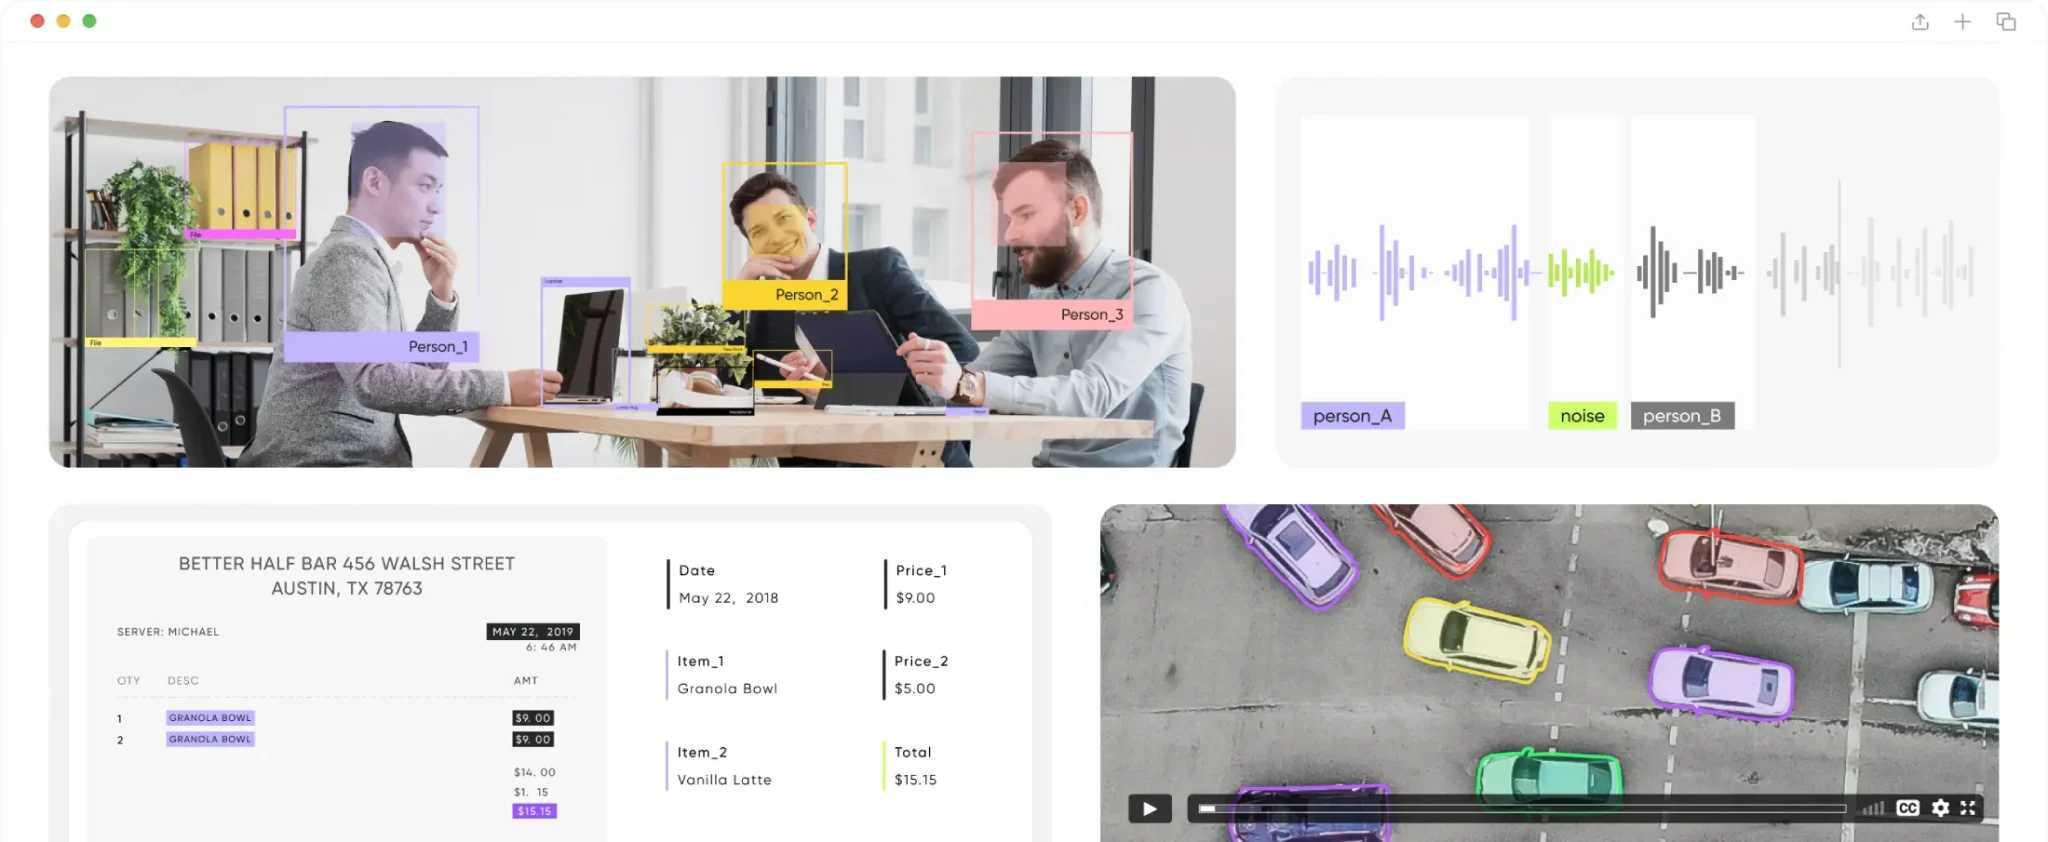Toggle closed captions on the video
Image resolution: width=2048 pixels, height=842 pixels.
click(1907, 808)
